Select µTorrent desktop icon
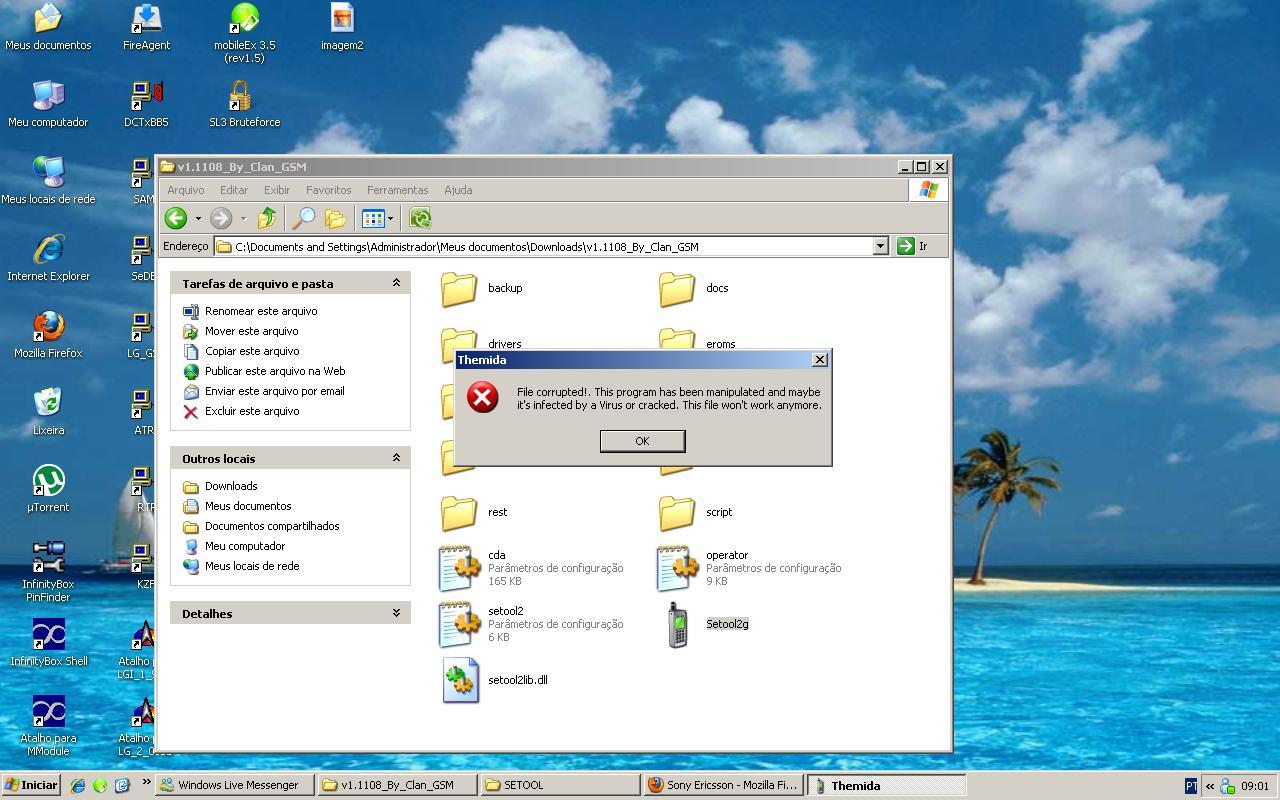The width and height of the screenshot is (1280, 800). (48, 489)
